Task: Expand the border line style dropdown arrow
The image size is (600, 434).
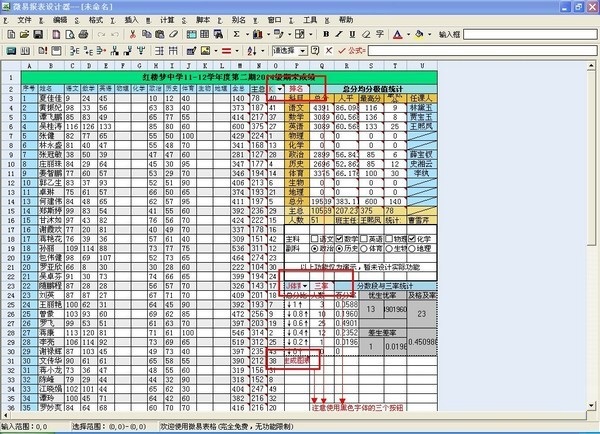Action: pyautogui.click(x=237, y=51)
